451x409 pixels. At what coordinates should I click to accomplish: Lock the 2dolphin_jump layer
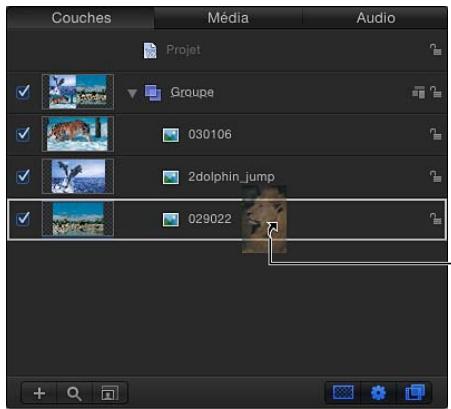click(435, 176)
